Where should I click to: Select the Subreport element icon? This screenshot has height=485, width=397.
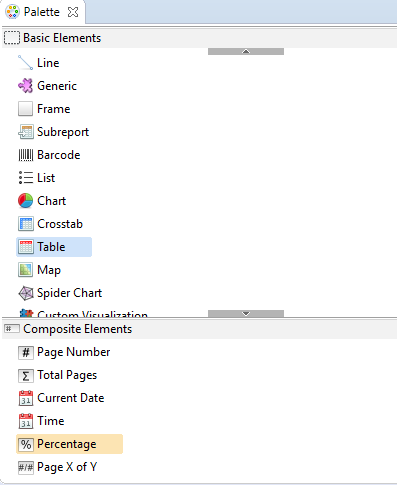coord(25,132)
